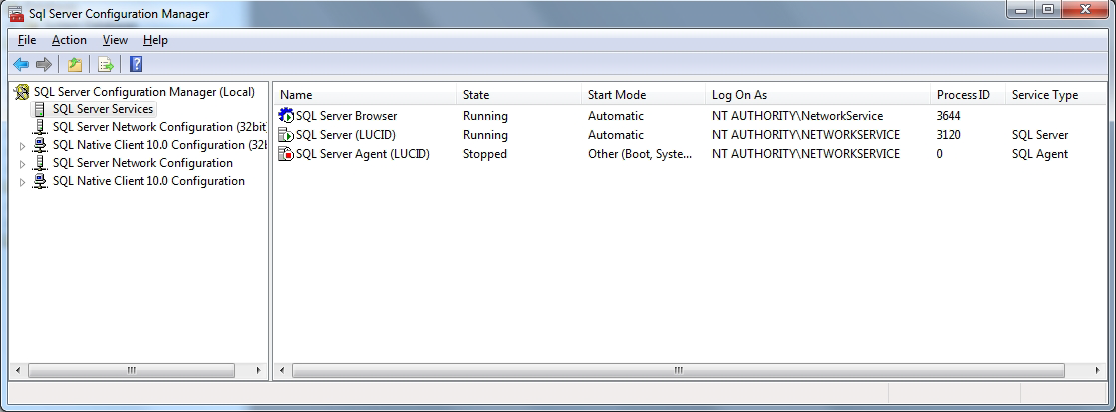The width and height of the screenshot is (1116, 412).
Task: Click the Export List toolbar icon
Action: click(106, 65)
